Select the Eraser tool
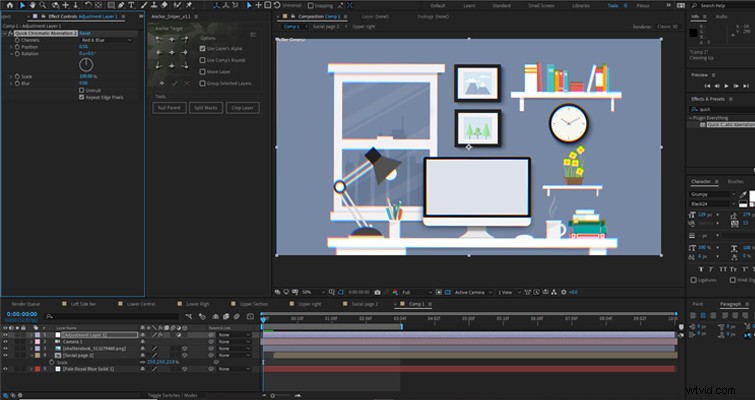755x400 pixels. [164, 5]
